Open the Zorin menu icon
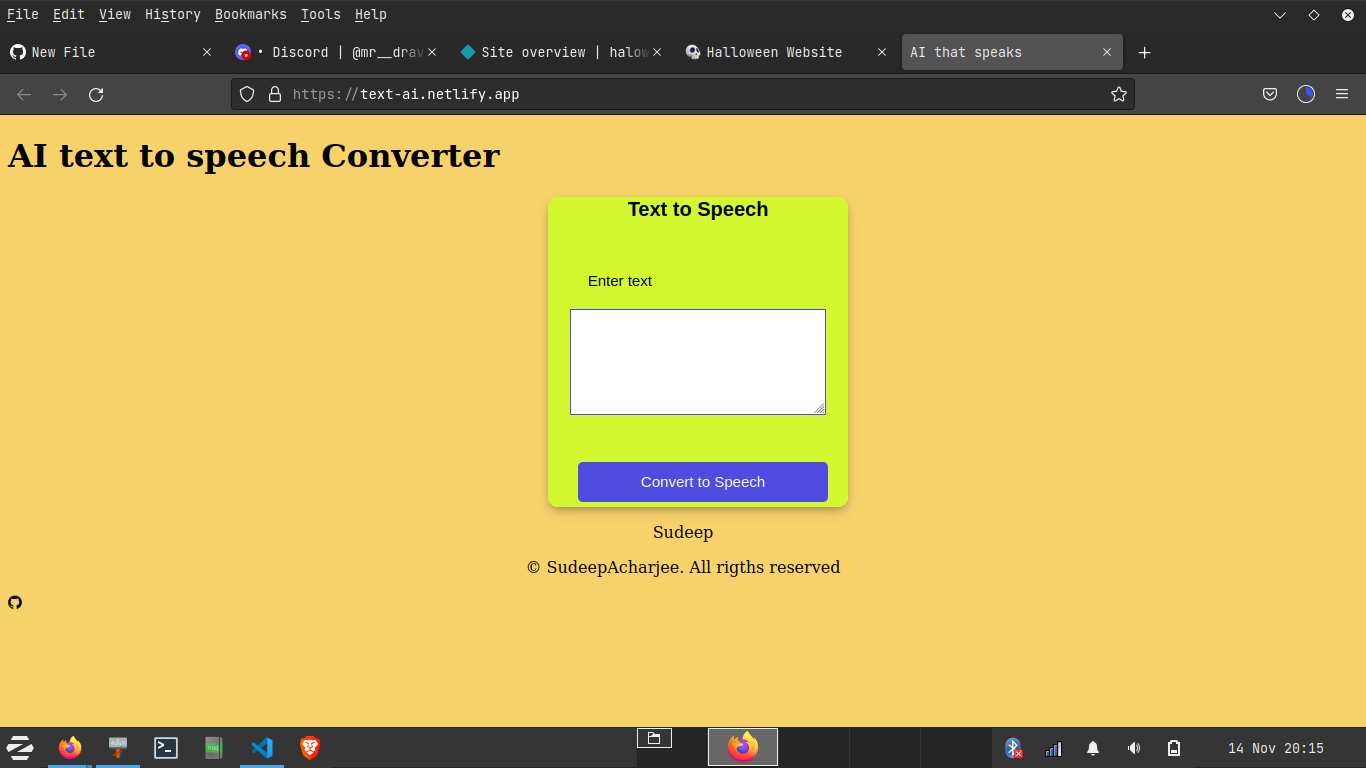Image resolution: width=1366 pixels, height=768 pixels. (x=20, y=747)
